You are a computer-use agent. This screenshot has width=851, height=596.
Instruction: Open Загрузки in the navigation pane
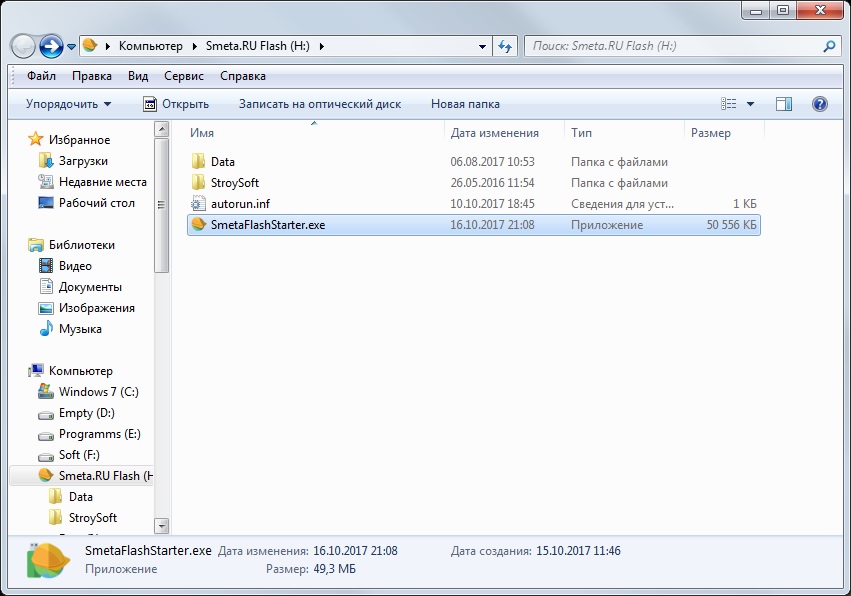tap(83, 161)
